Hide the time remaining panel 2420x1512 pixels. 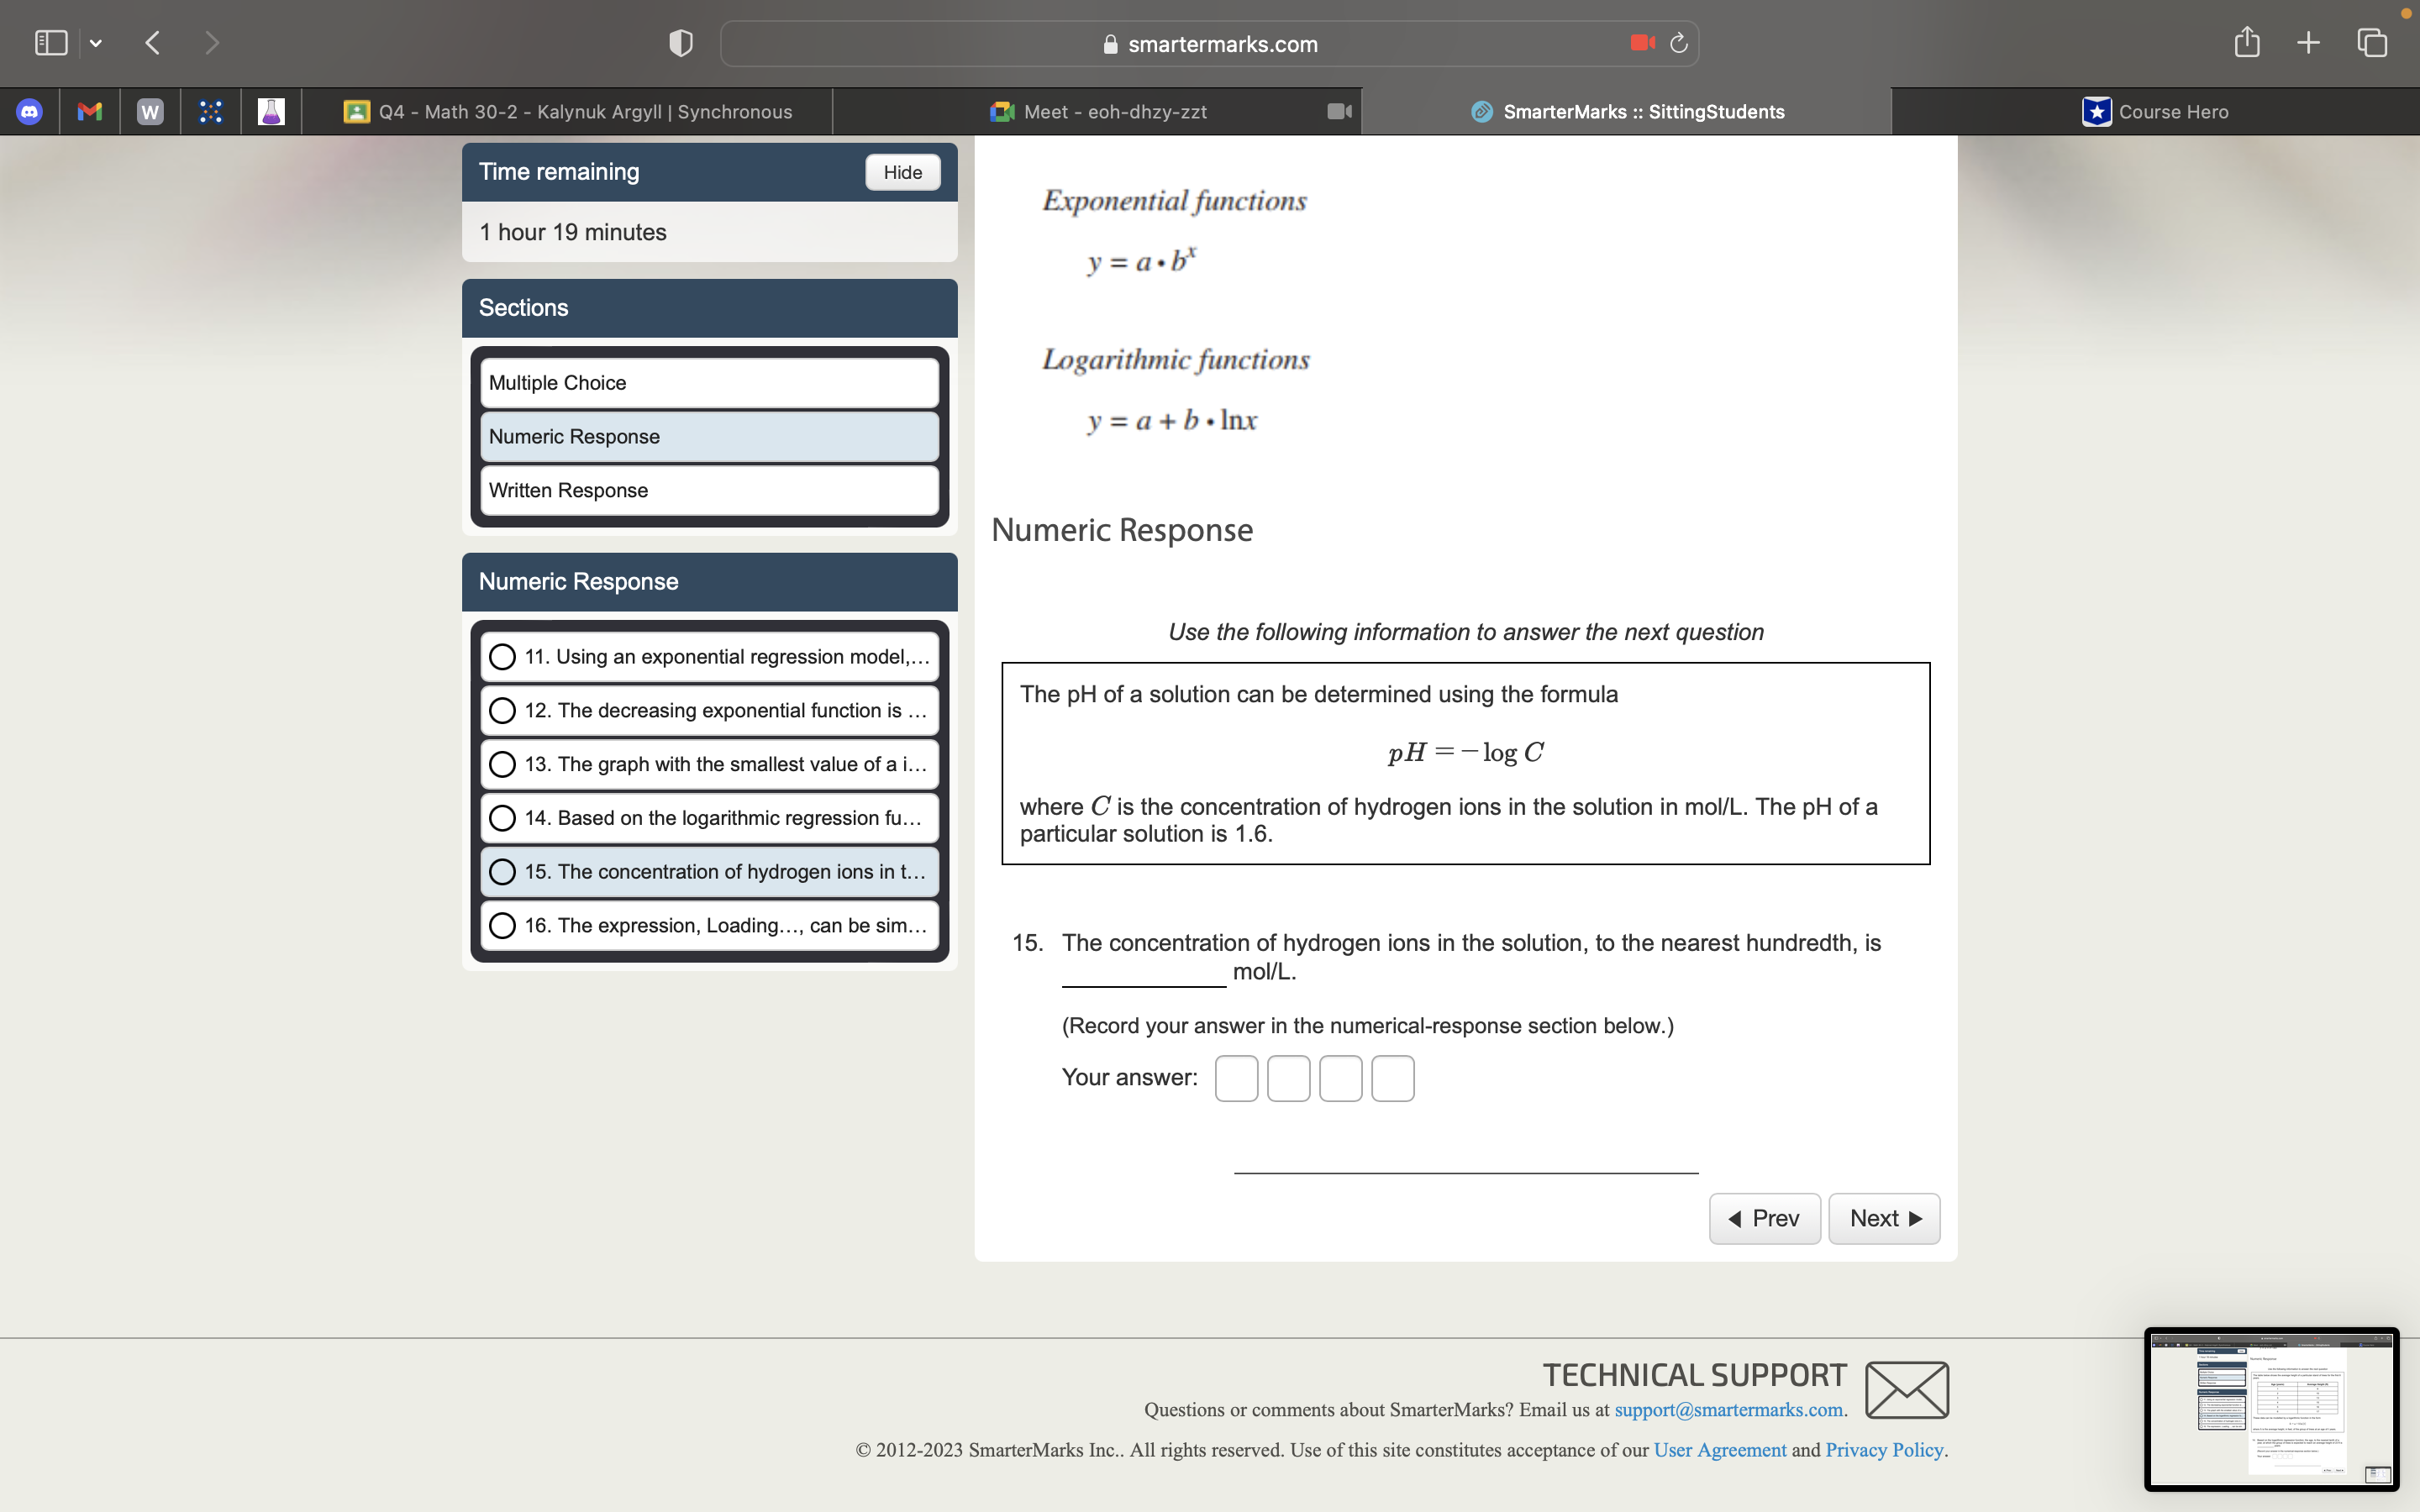pos(902,172)
